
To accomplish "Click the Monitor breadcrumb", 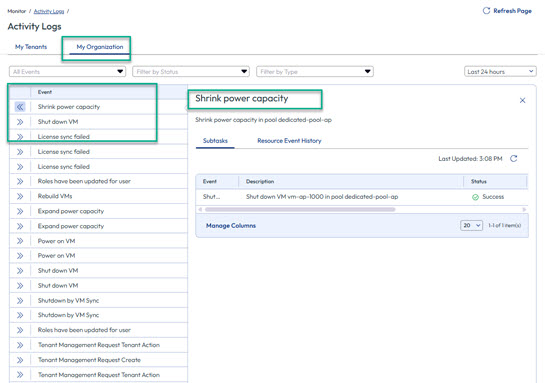I will click(17, 11).
